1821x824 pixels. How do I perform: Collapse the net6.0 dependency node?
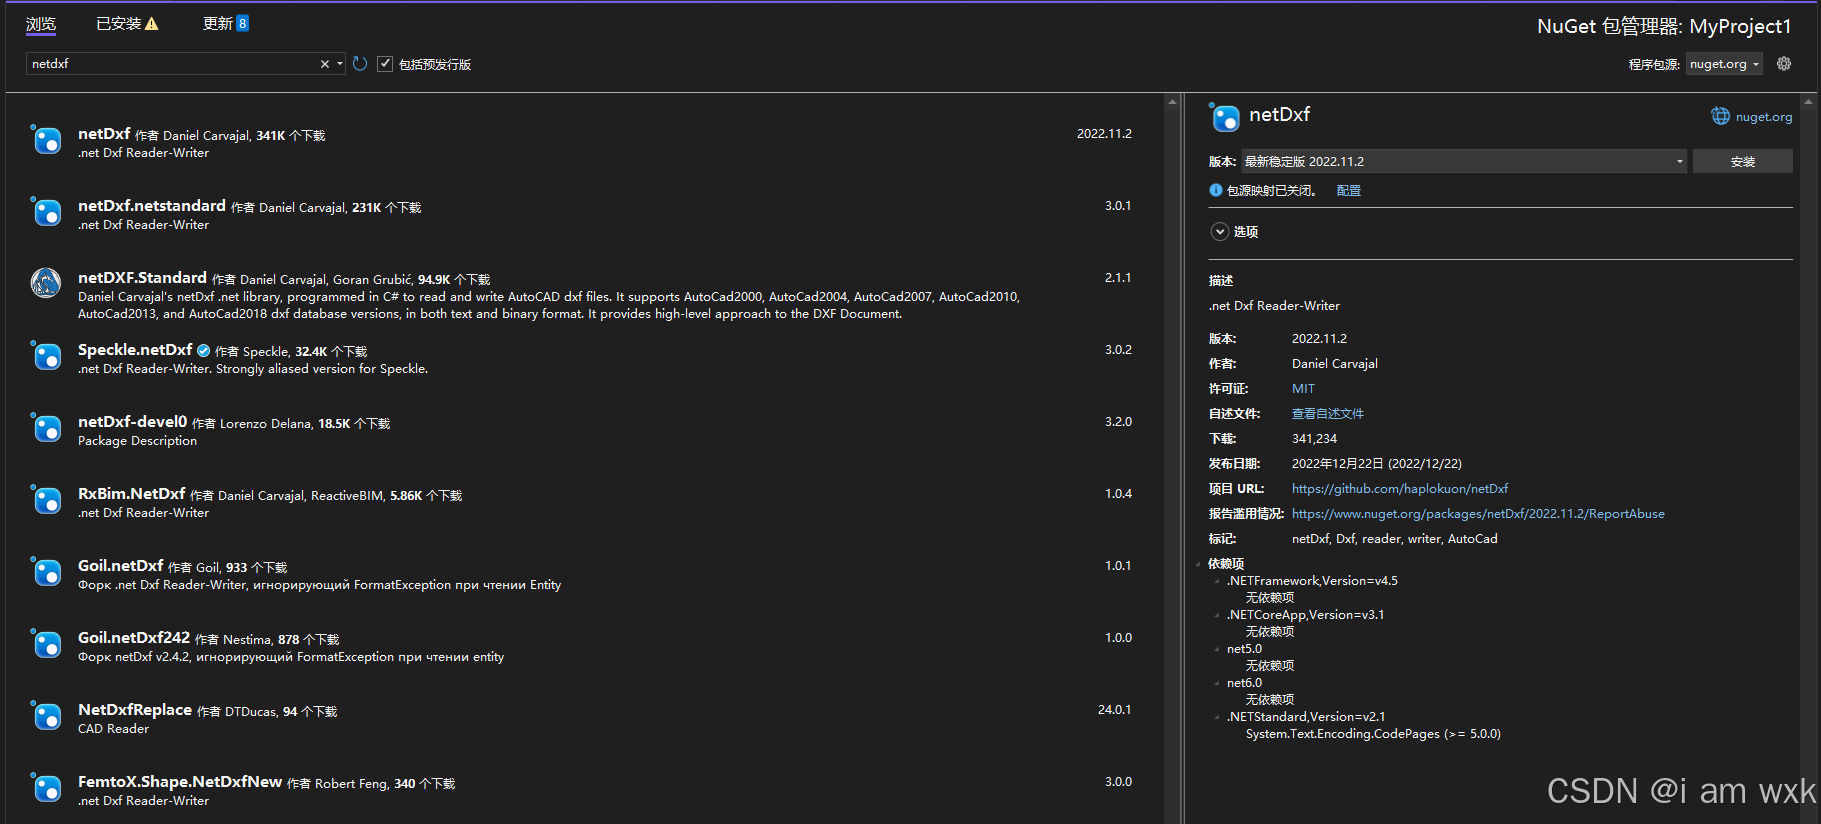click(1217, 683)
